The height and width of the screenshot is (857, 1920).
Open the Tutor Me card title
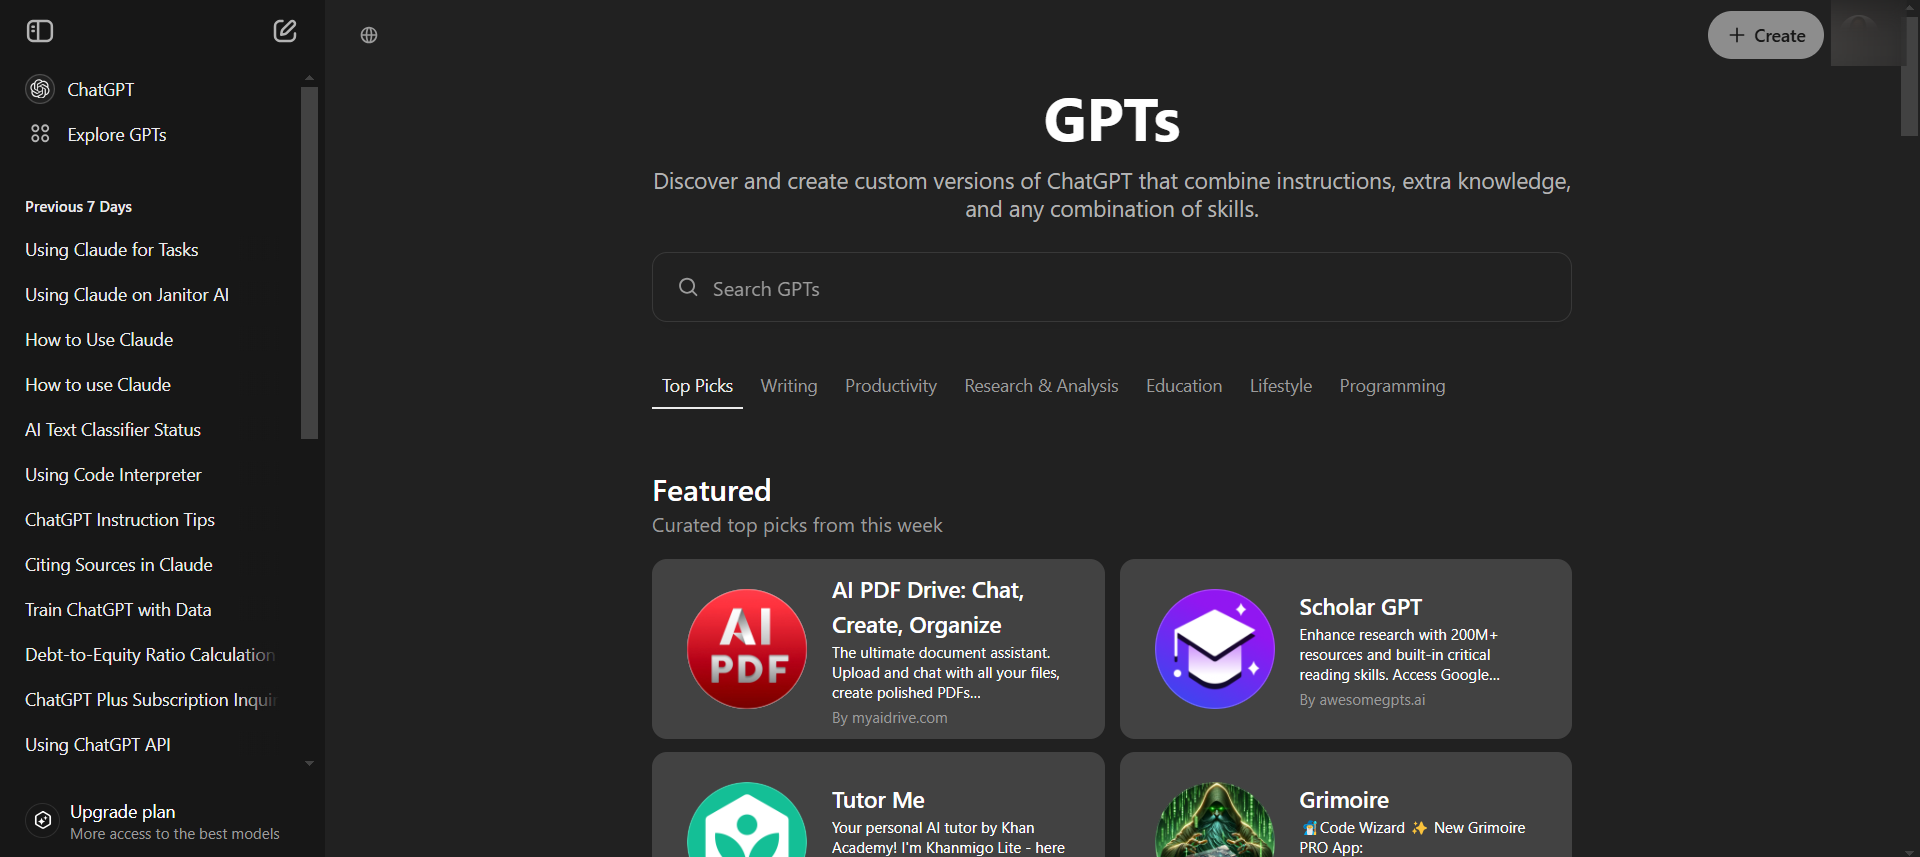click(878, 800)
